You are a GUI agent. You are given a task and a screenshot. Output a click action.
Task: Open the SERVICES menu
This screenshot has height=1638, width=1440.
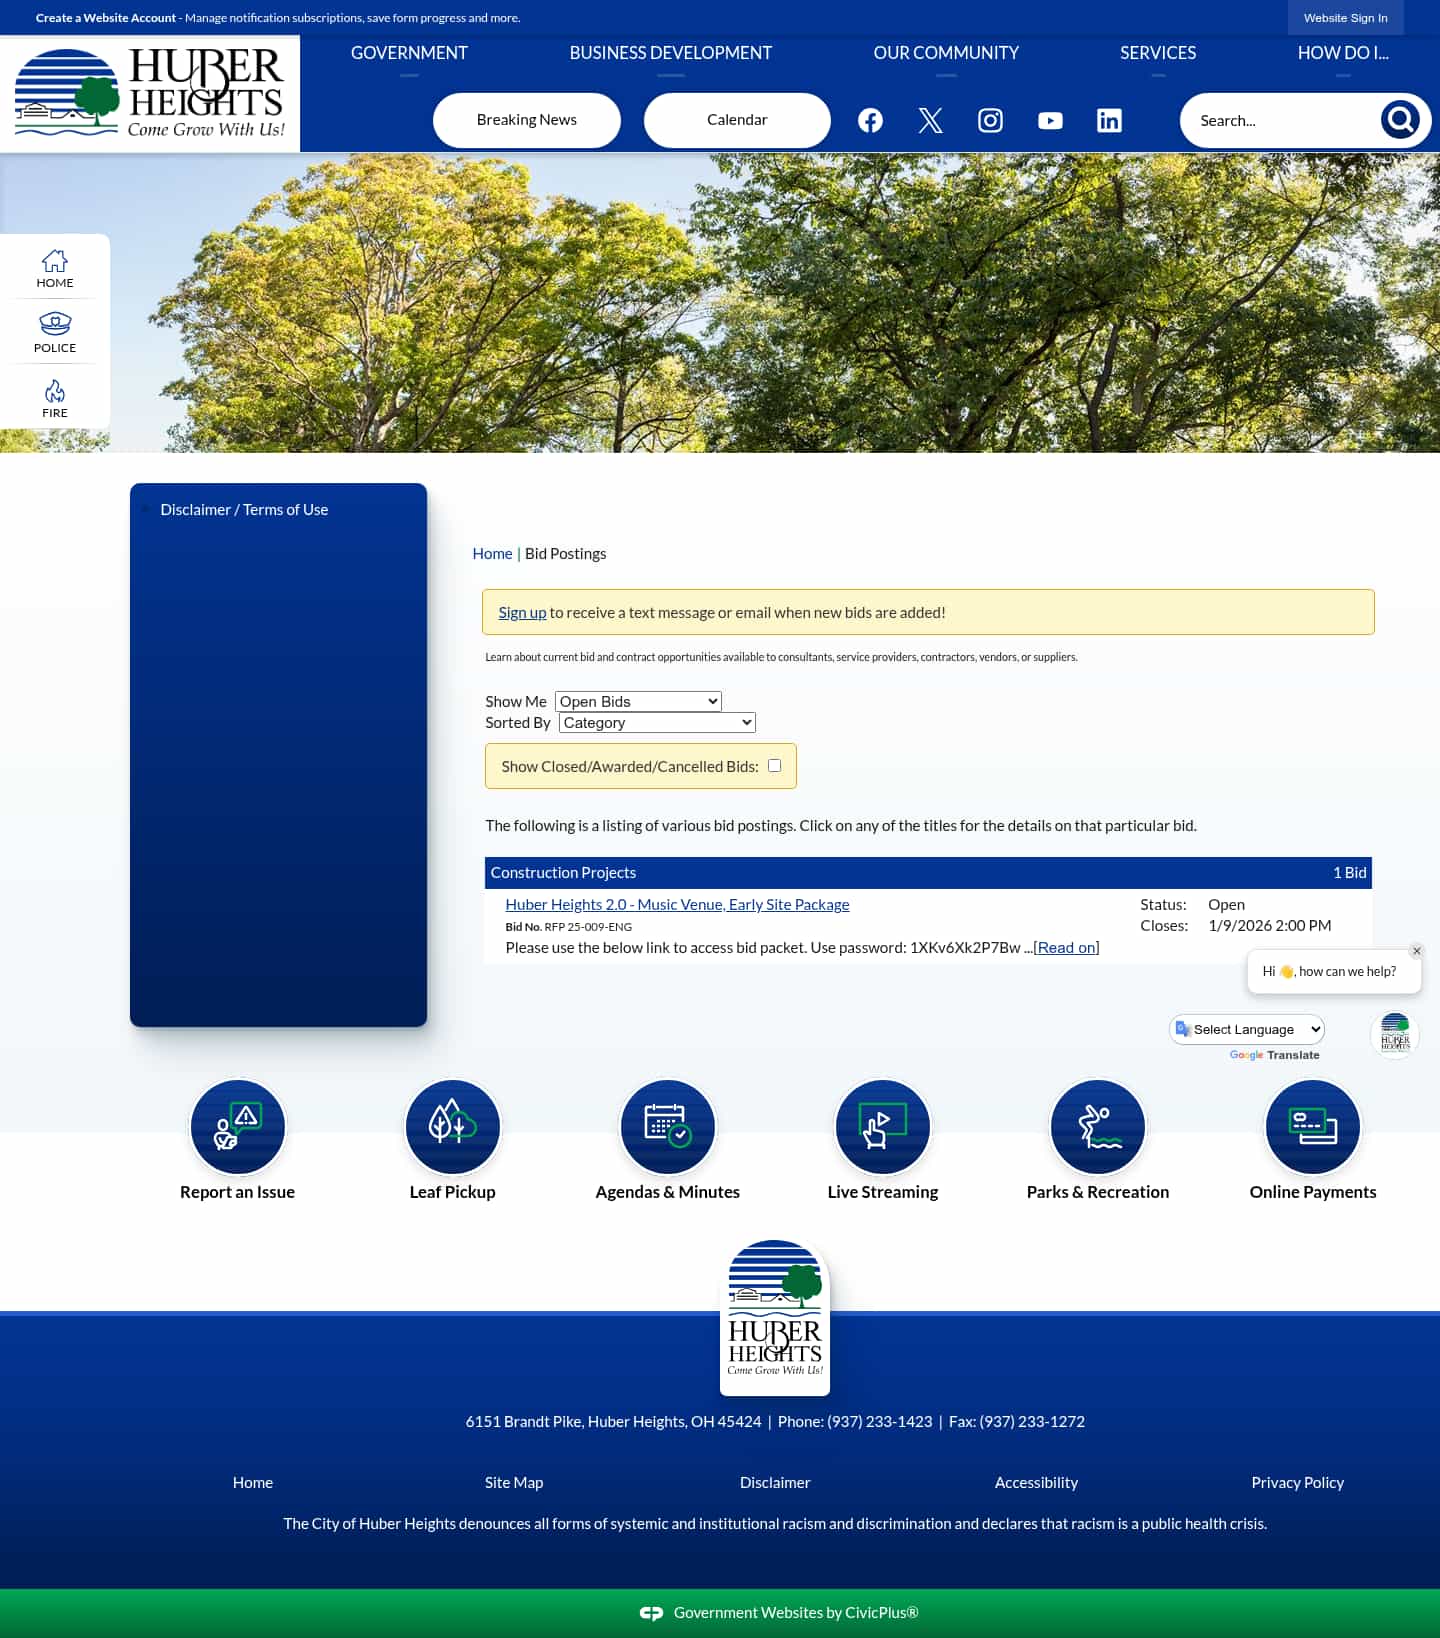click(x=1158, y=53)
